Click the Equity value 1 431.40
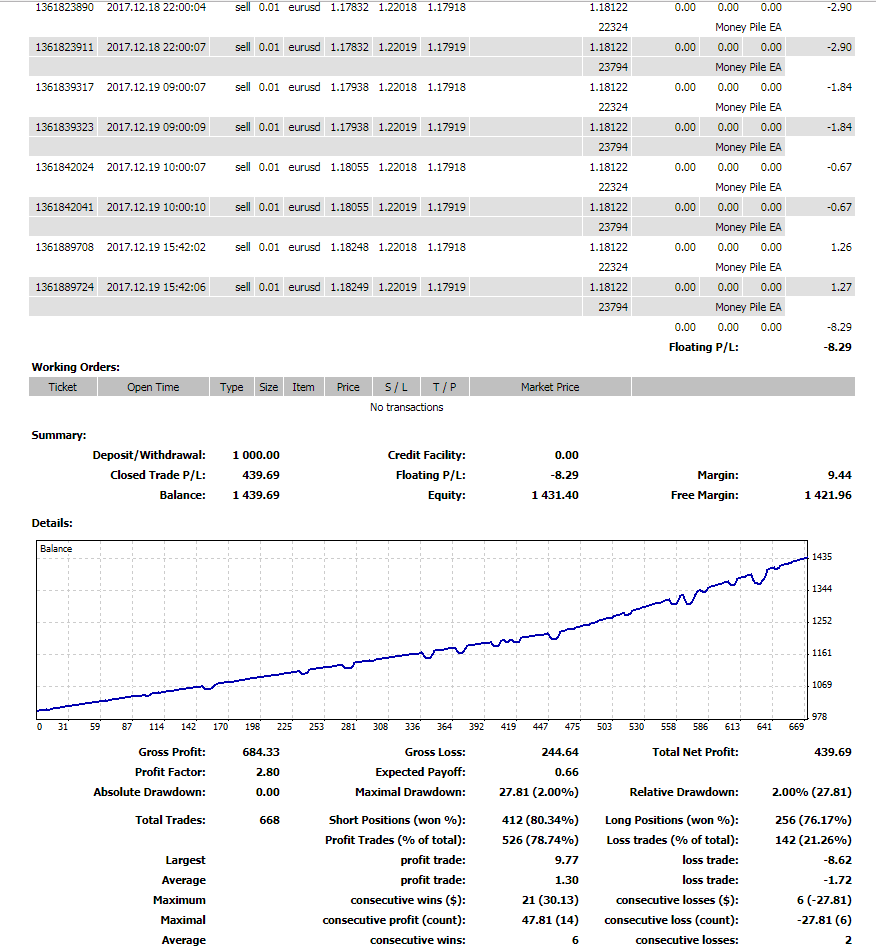This screenshot has height=950, width=876. [554, 495]
